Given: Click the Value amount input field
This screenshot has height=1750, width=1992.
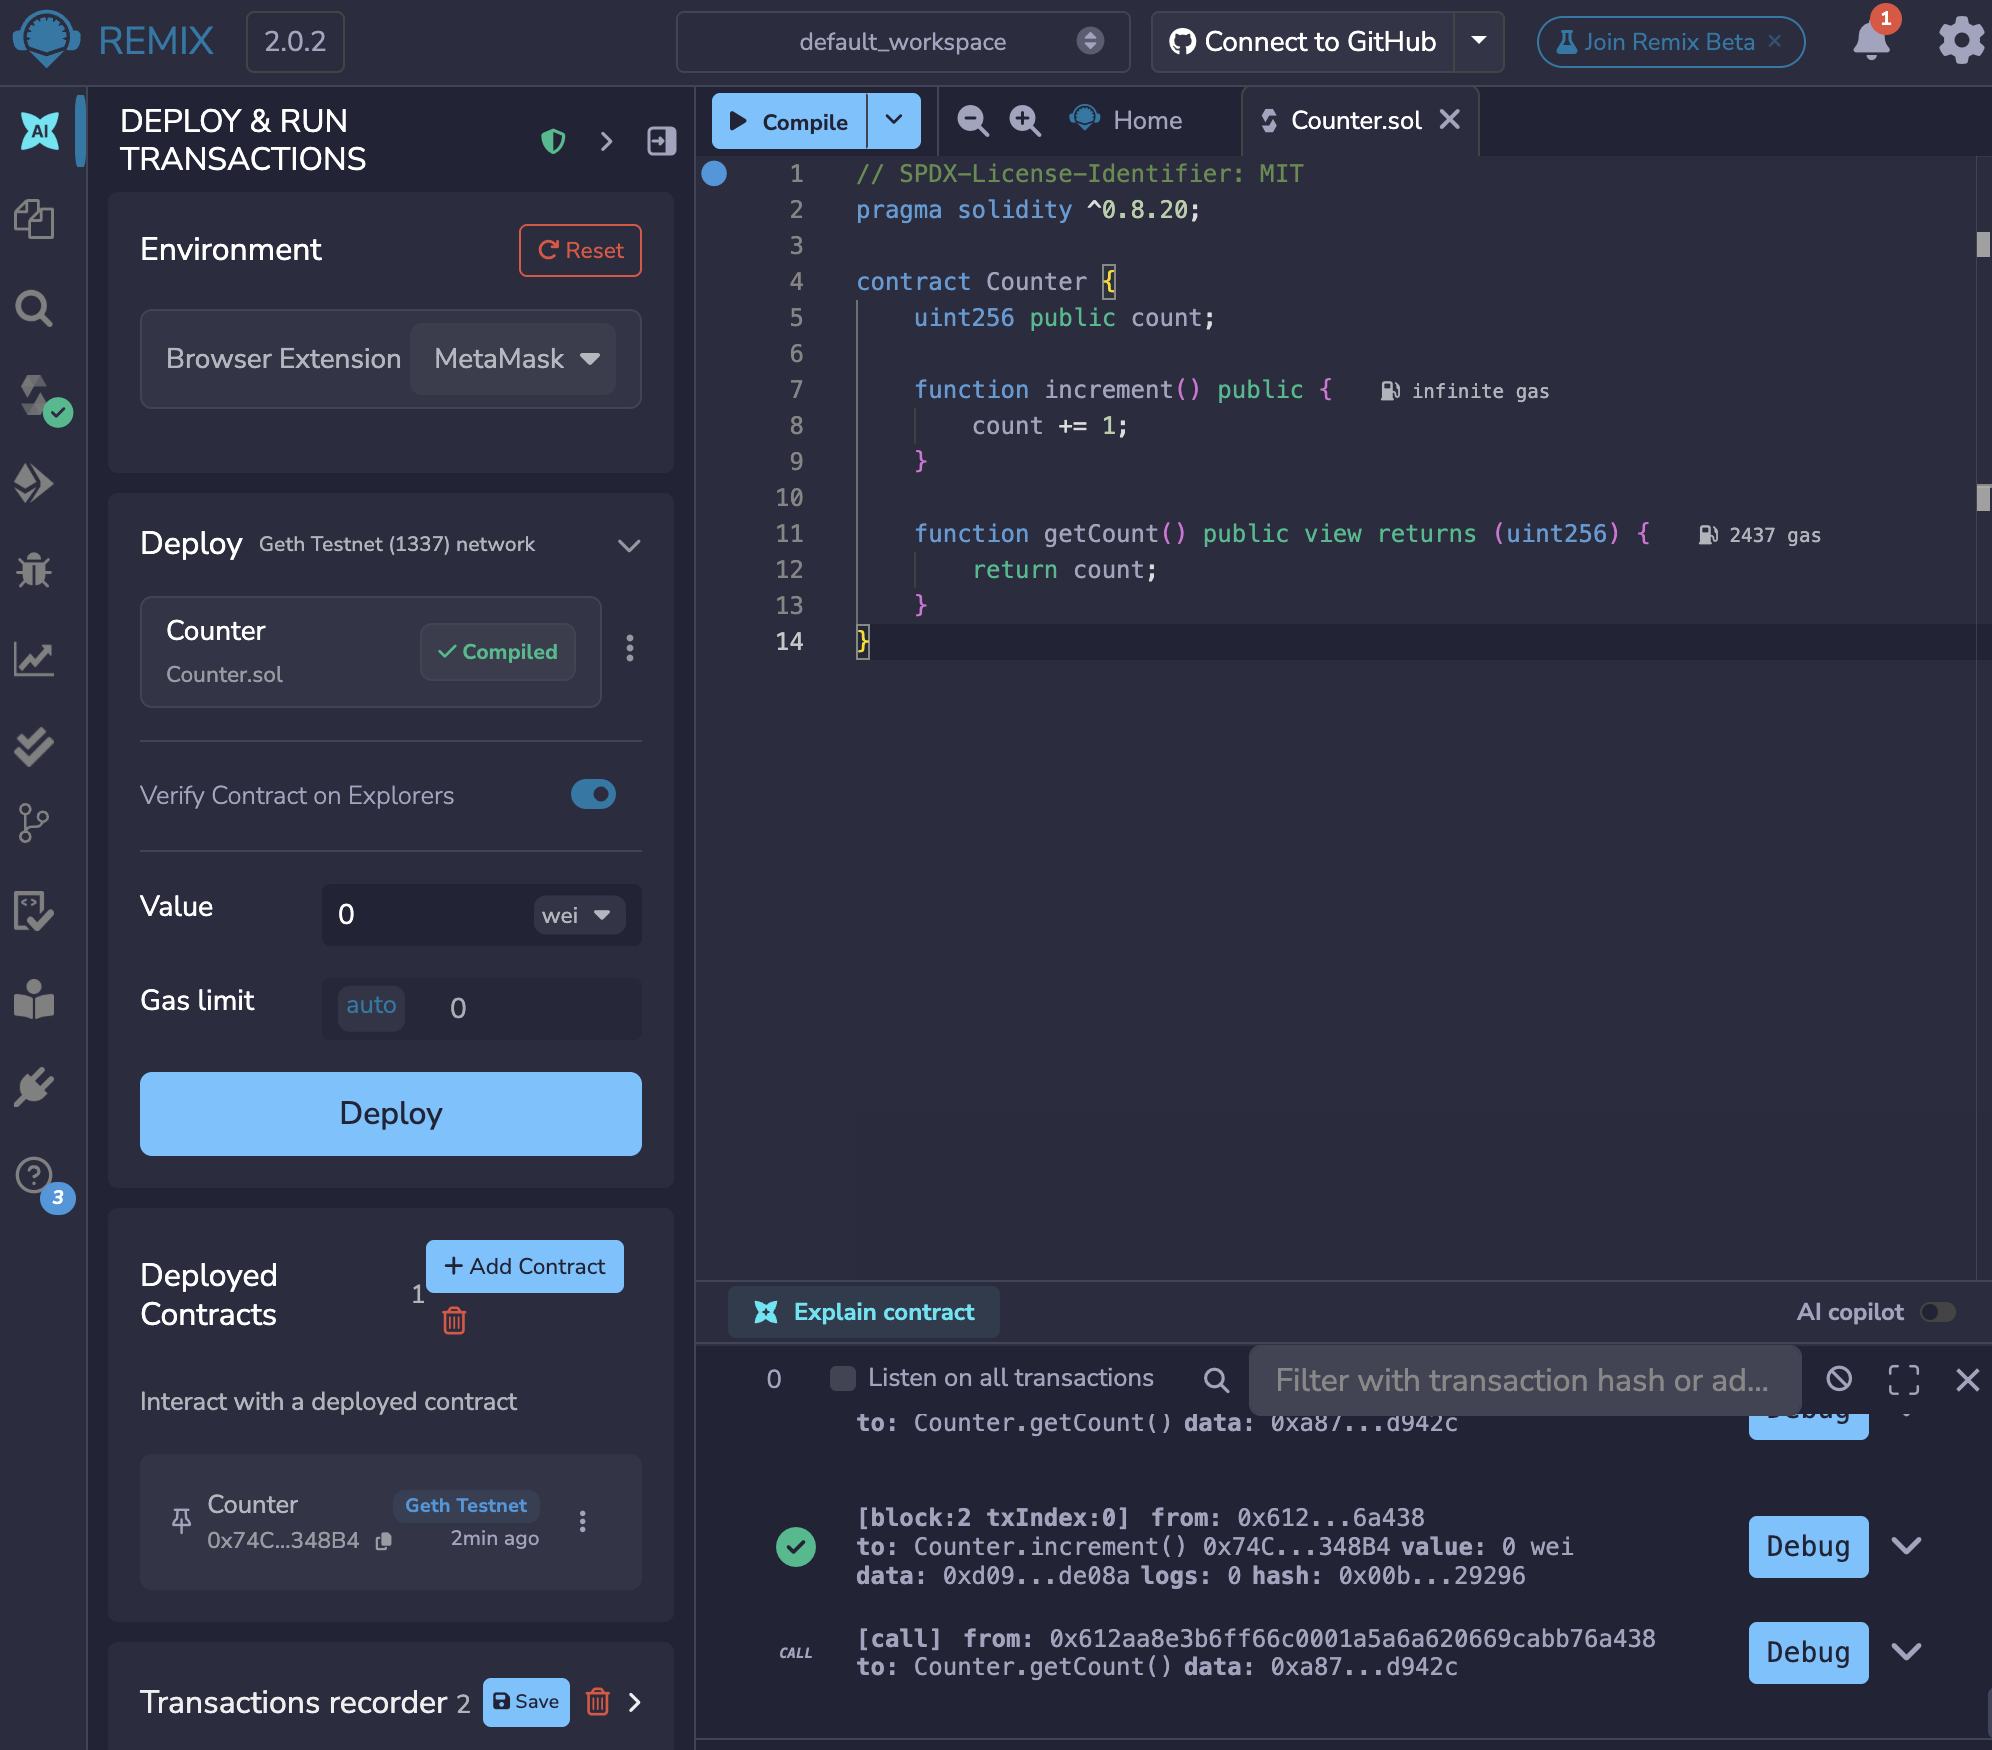Looking at the screenshot, I should click(x=428, y=914).
